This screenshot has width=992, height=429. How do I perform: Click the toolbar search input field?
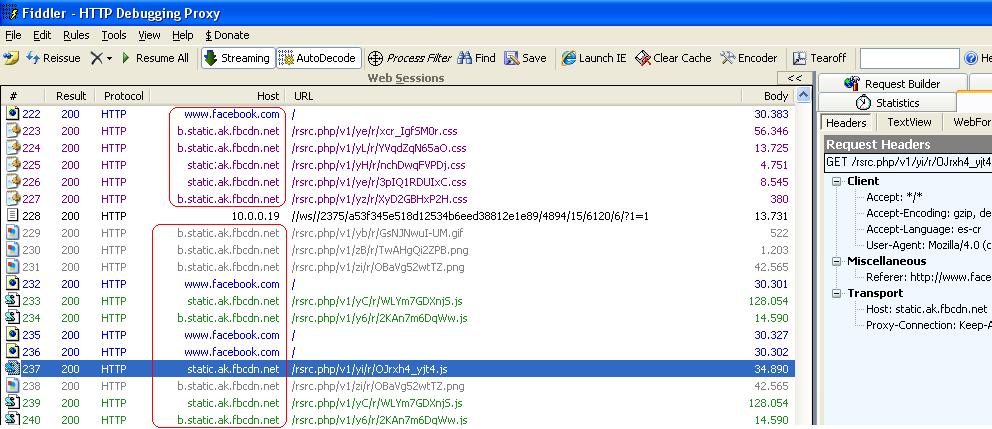pyautogui.click(x=909, y=58)
